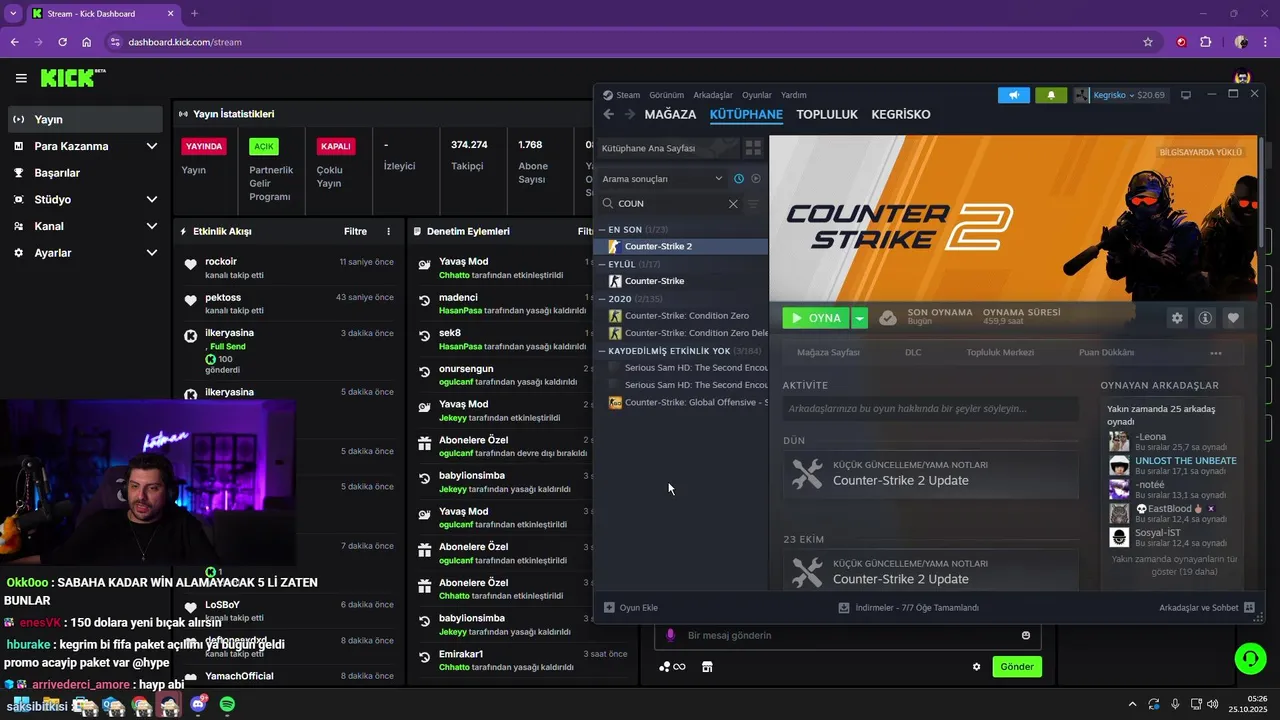Image resolution: width=1280 pixels, height=720 pixels.
Task: Click Bir mesaj gönderin chat field
Action: click(848, 635)
